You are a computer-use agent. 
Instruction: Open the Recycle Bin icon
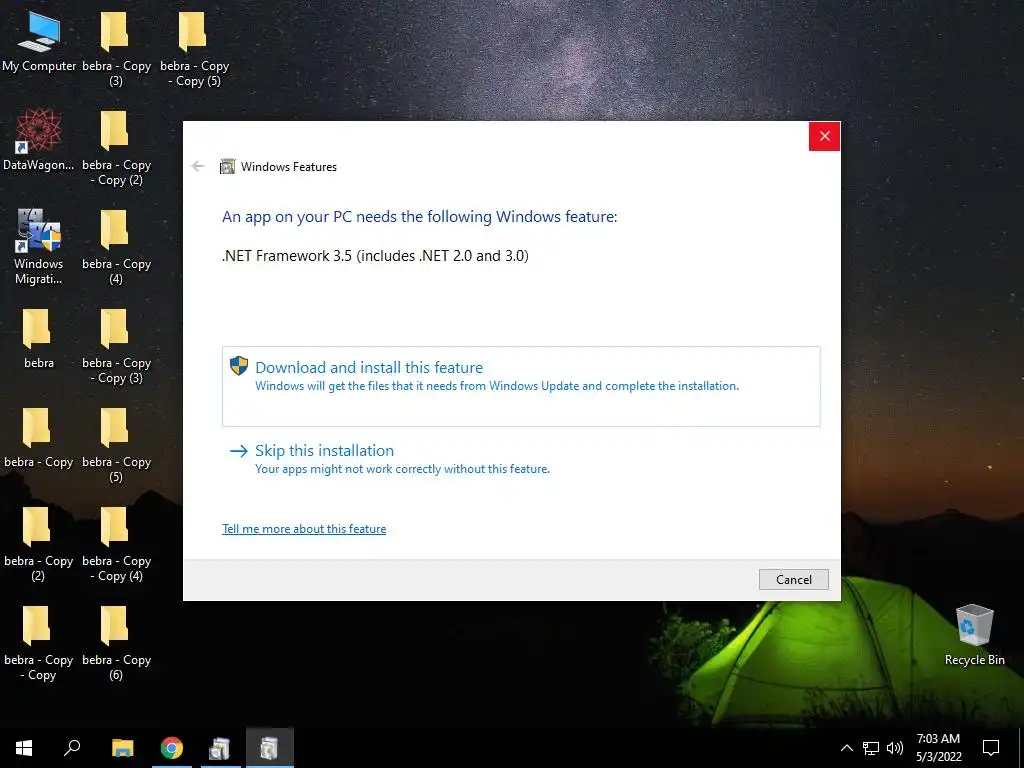(x=974, y=634)
